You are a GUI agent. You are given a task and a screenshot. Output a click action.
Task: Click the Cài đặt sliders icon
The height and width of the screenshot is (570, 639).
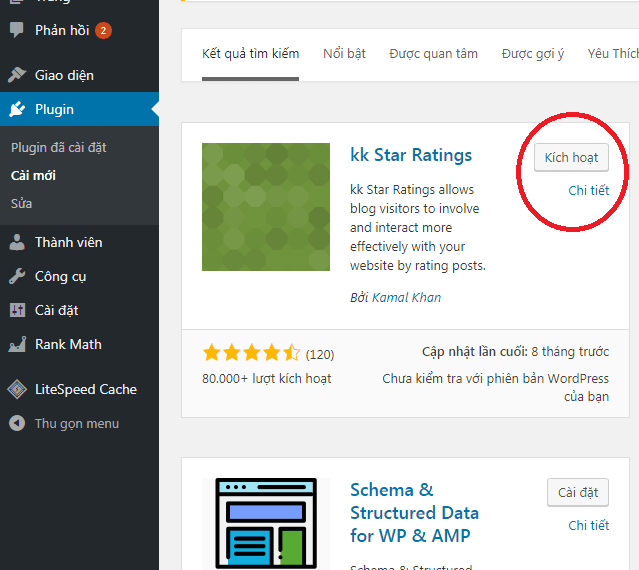pyautogui.click(x=17, y=310)
